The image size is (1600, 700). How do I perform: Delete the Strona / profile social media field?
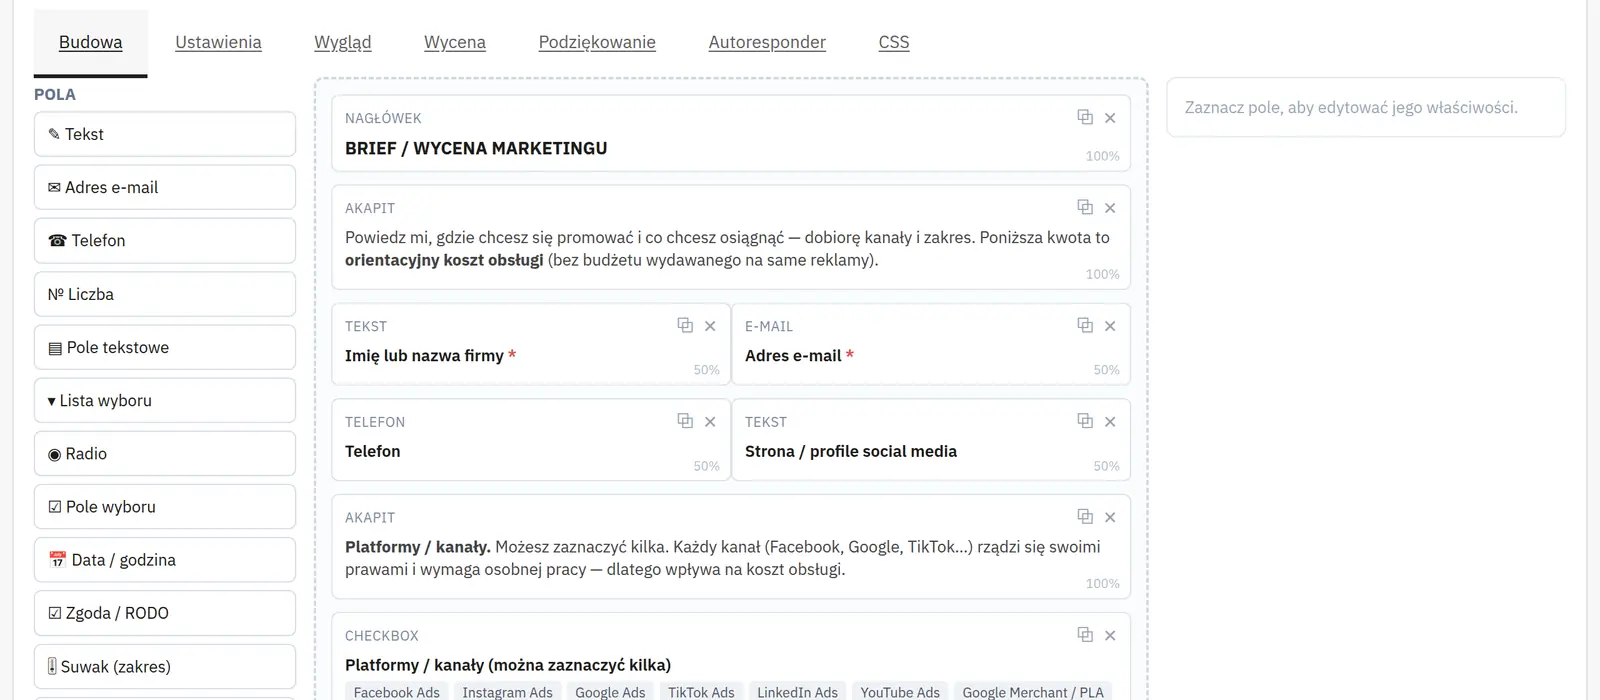[1110, 422]
